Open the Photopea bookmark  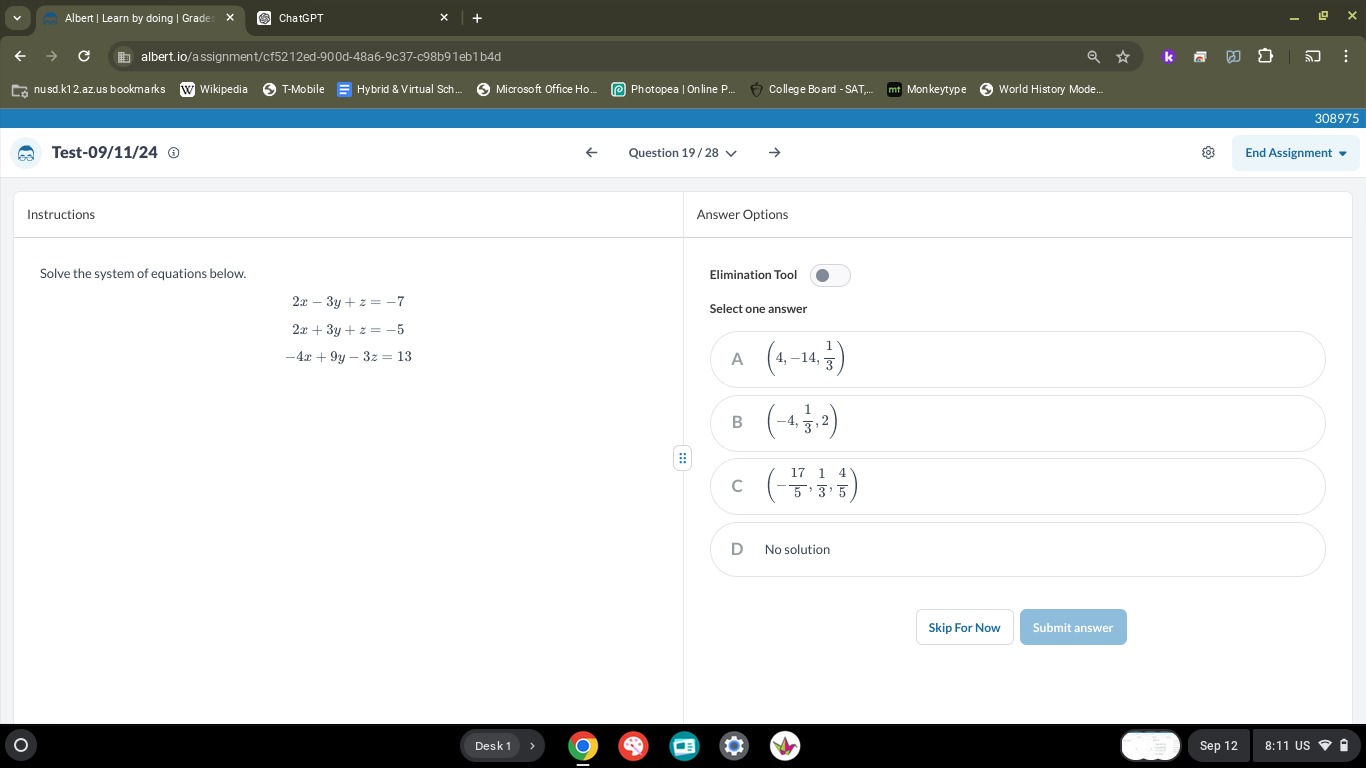point(673,89)
